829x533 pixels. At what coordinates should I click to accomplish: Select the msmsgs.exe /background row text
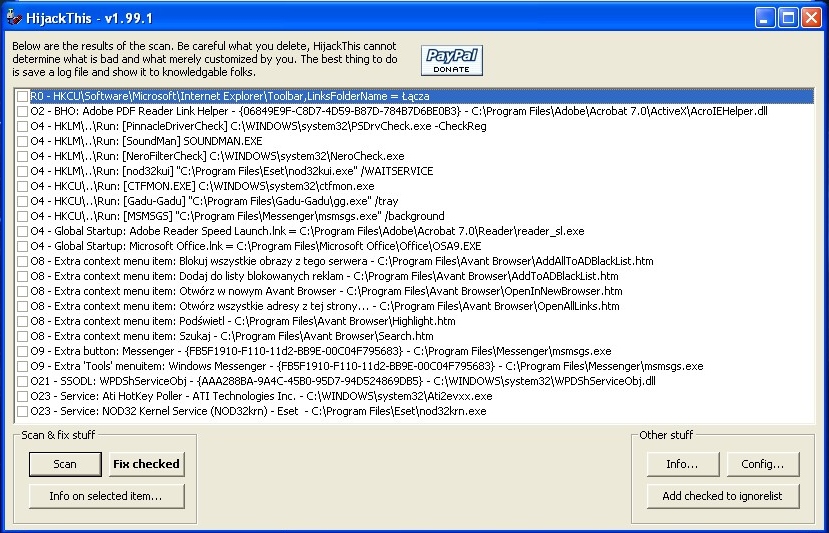[237, 216]
